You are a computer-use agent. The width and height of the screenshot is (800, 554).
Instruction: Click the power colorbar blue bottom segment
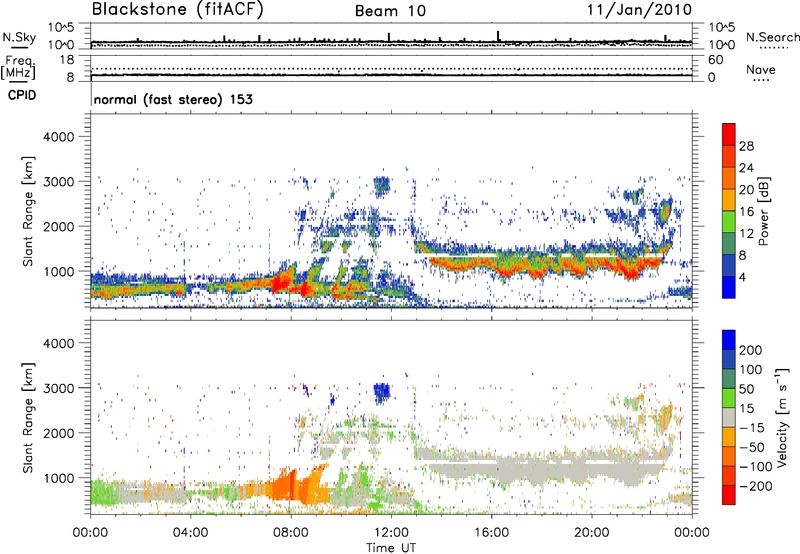729,287
